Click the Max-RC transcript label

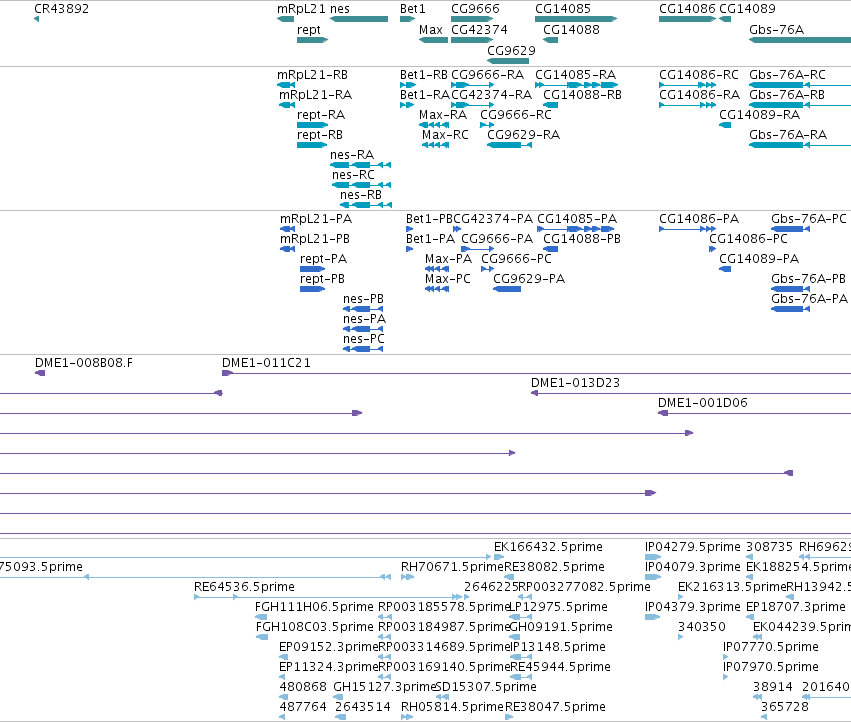(445, 135)
